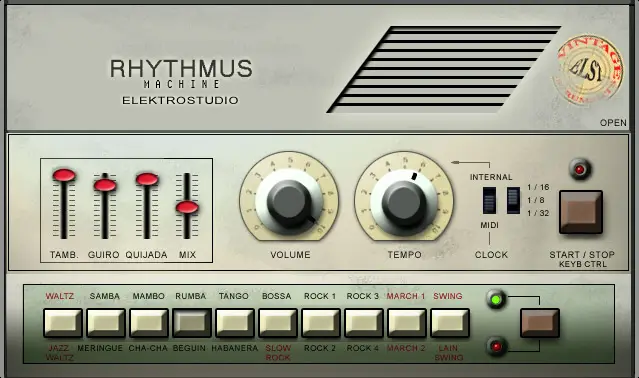Select the Tango rhythm button
This screenshot has width=639, height=378.
click(235, 323)
